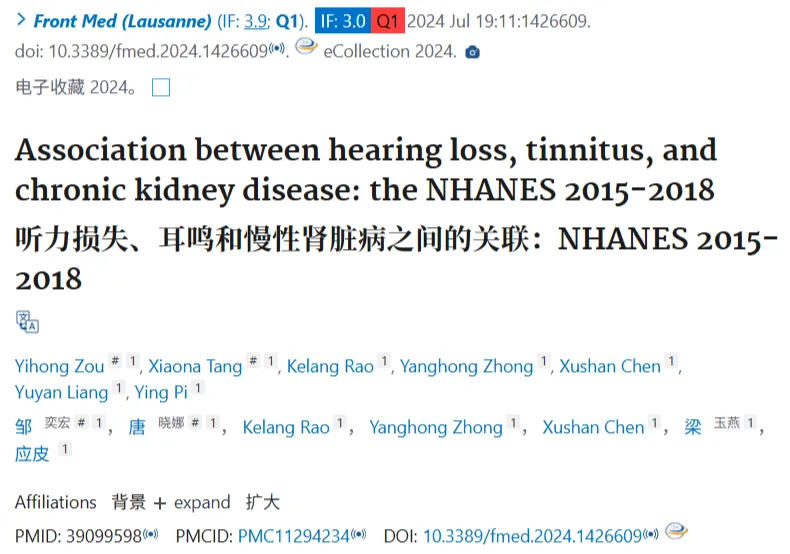Expand the journal chevron before Front Med

(x=21, y=20)
